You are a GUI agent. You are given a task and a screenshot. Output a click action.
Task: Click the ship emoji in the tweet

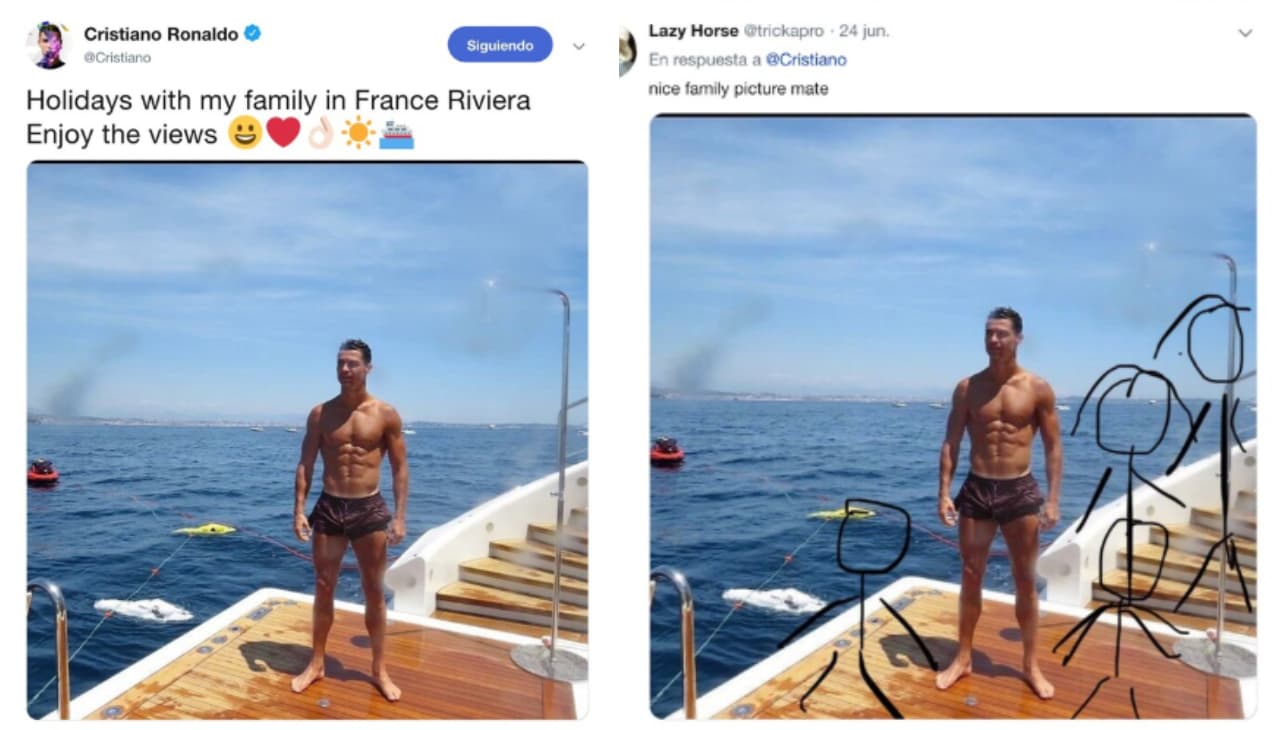coord(396,134)
